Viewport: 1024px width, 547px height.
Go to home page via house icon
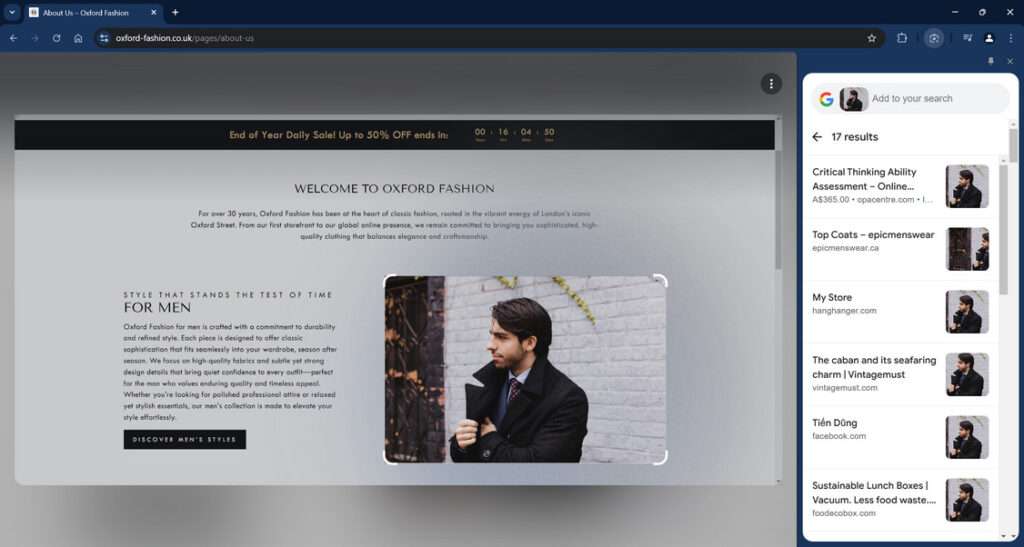click(78, 39)
